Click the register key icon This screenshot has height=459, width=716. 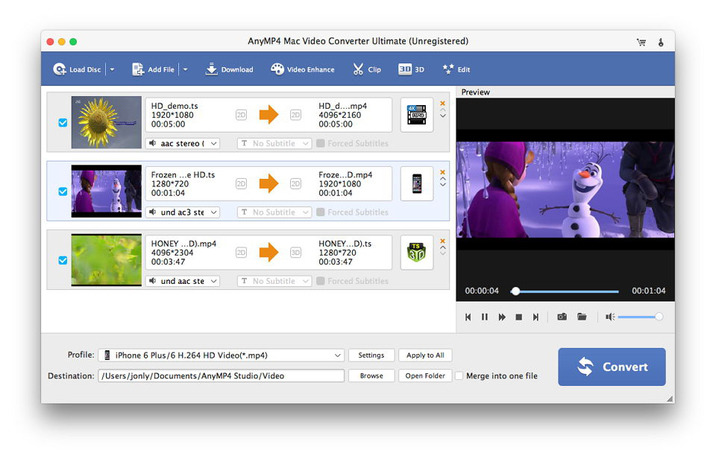pyautogui.click(x=661, y=42)
